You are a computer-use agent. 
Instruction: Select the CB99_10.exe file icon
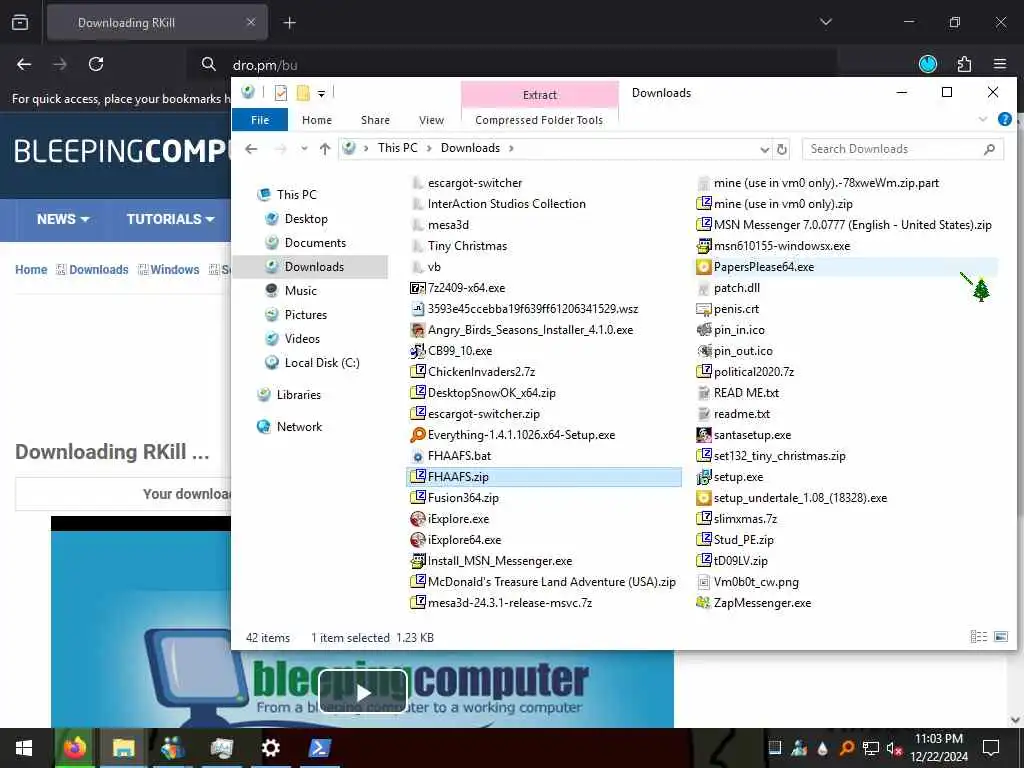[417, 351]
